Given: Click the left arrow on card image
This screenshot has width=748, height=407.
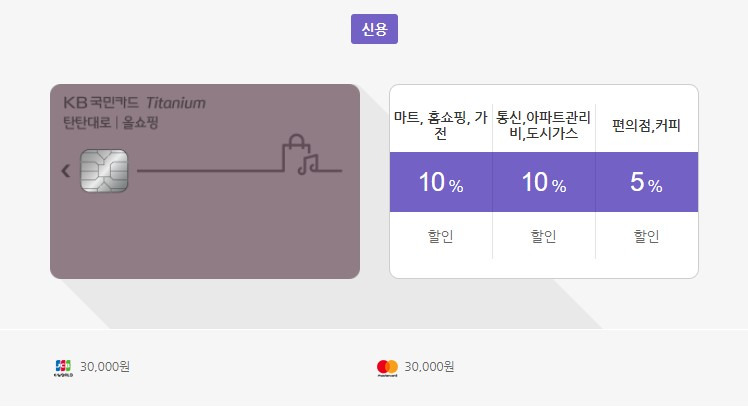Looking at the screenshot, I should (66, 171).
